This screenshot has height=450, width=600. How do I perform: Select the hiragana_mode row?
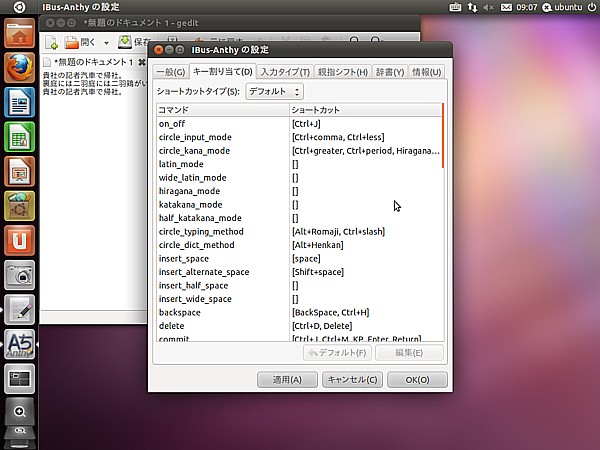(299, 191)
